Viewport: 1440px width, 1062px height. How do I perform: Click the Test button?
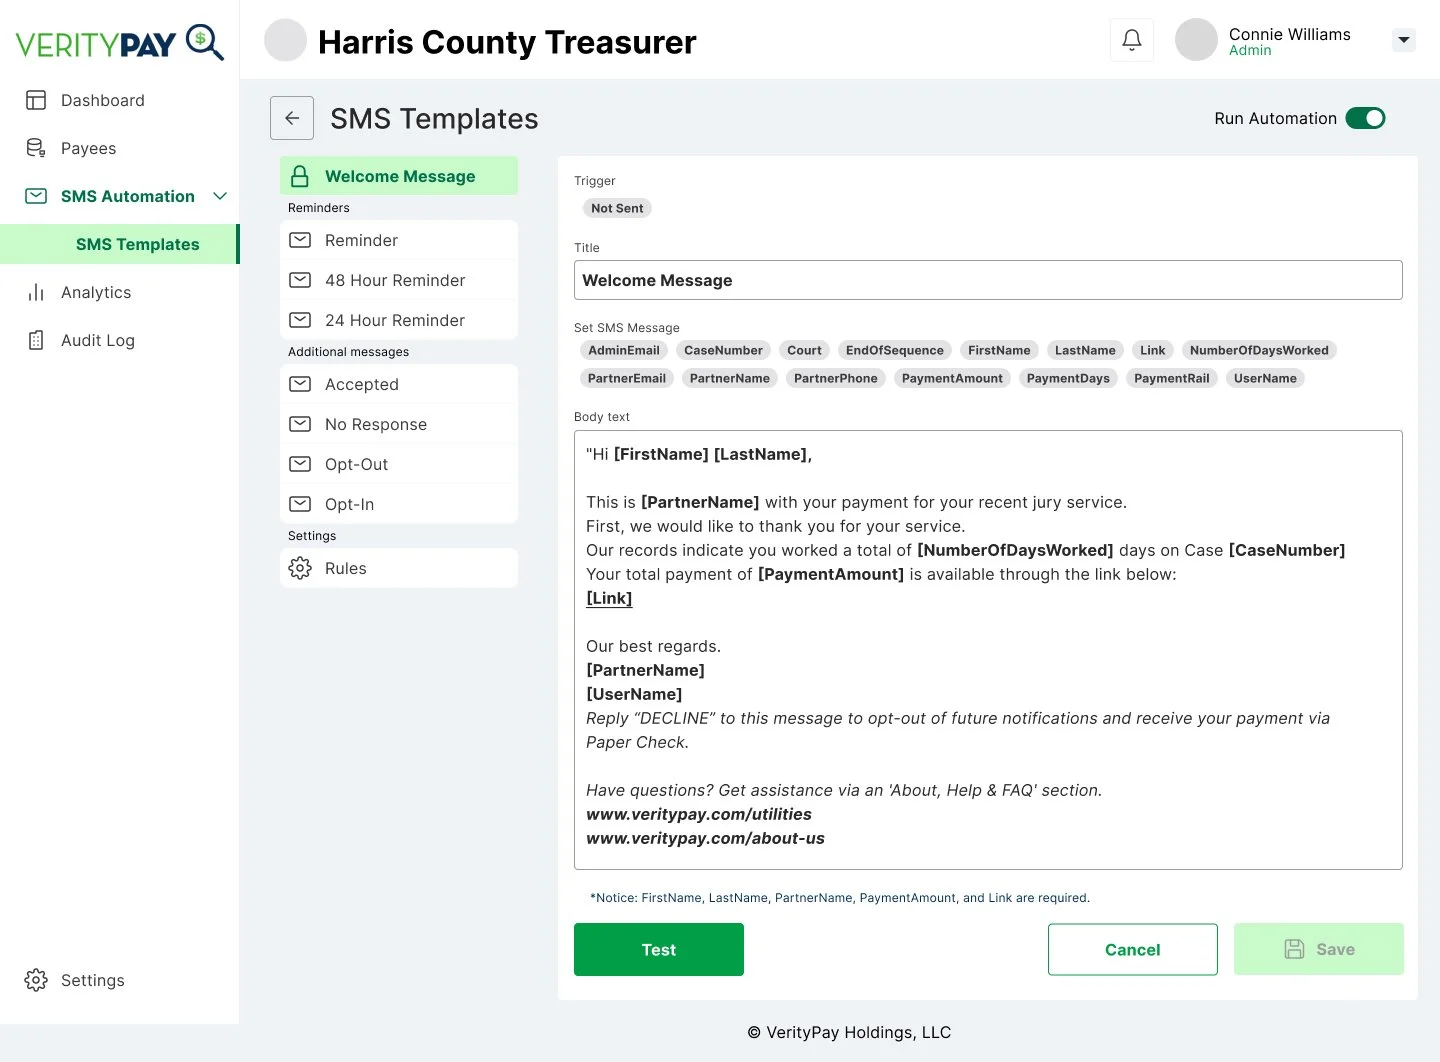click(x=658, y=949)
